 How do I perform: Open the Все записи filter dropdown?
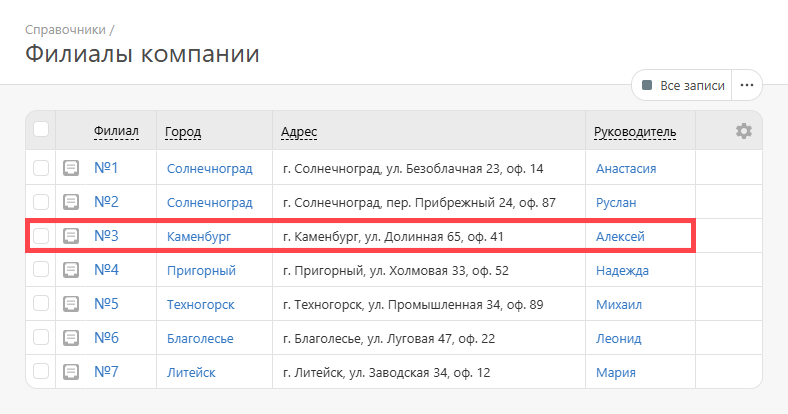click(x=682, y=85)
